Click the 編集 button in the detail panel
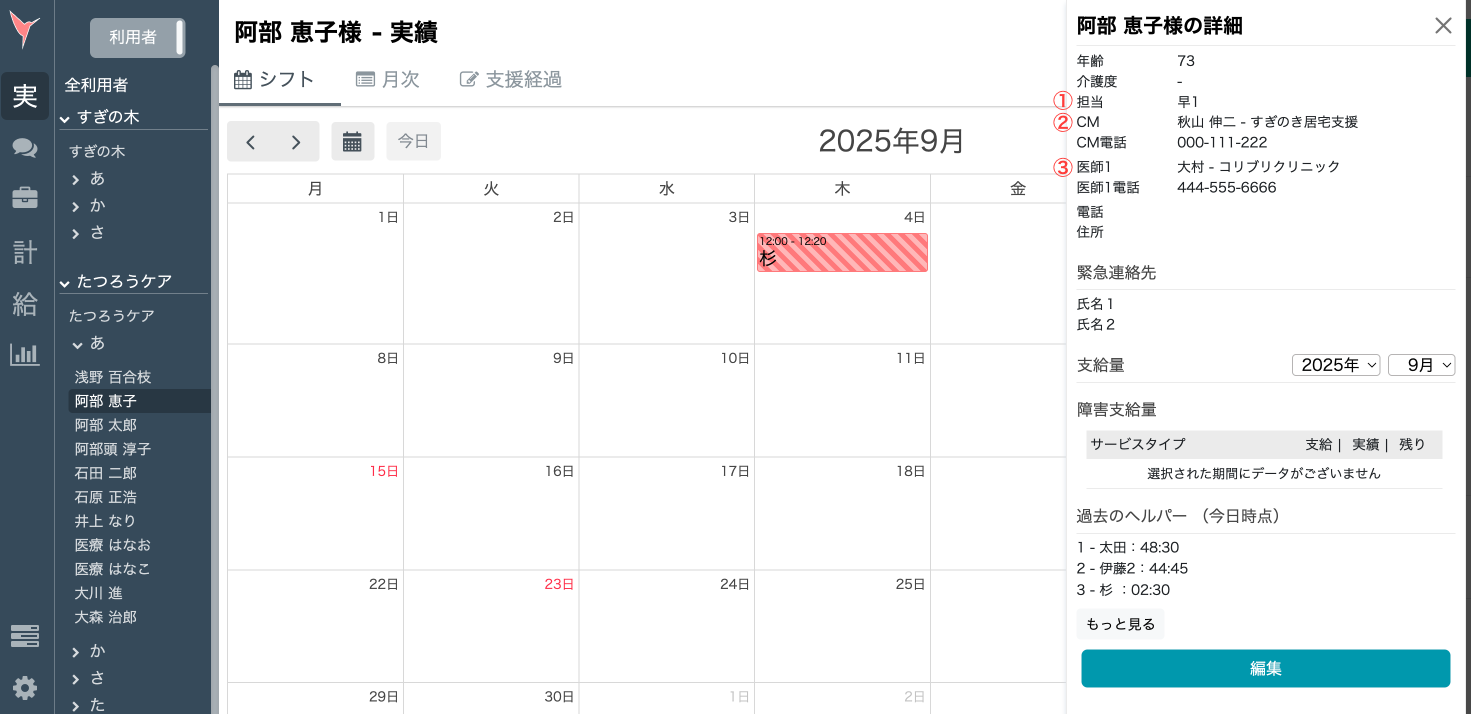Viewport: 1471px width, 714px height. coord(1265,668)
